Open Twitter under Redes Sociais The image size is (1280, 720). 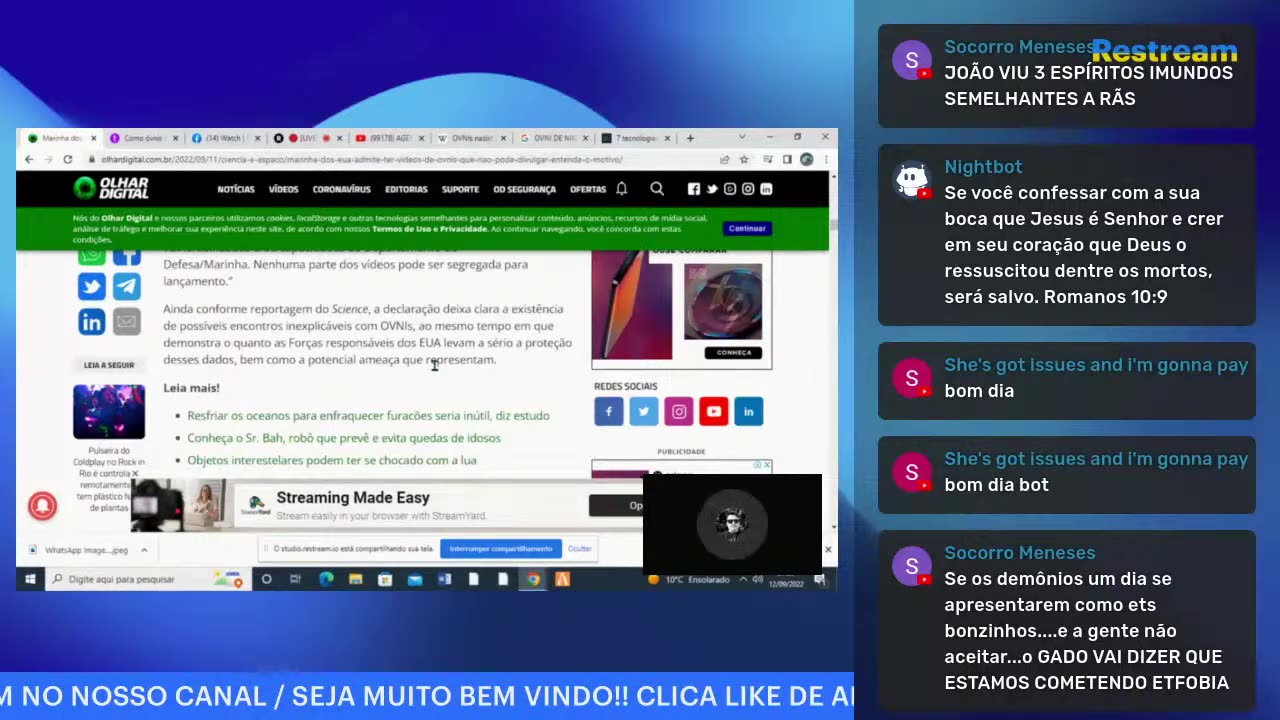pyautogui.click(x=644, y=411)
